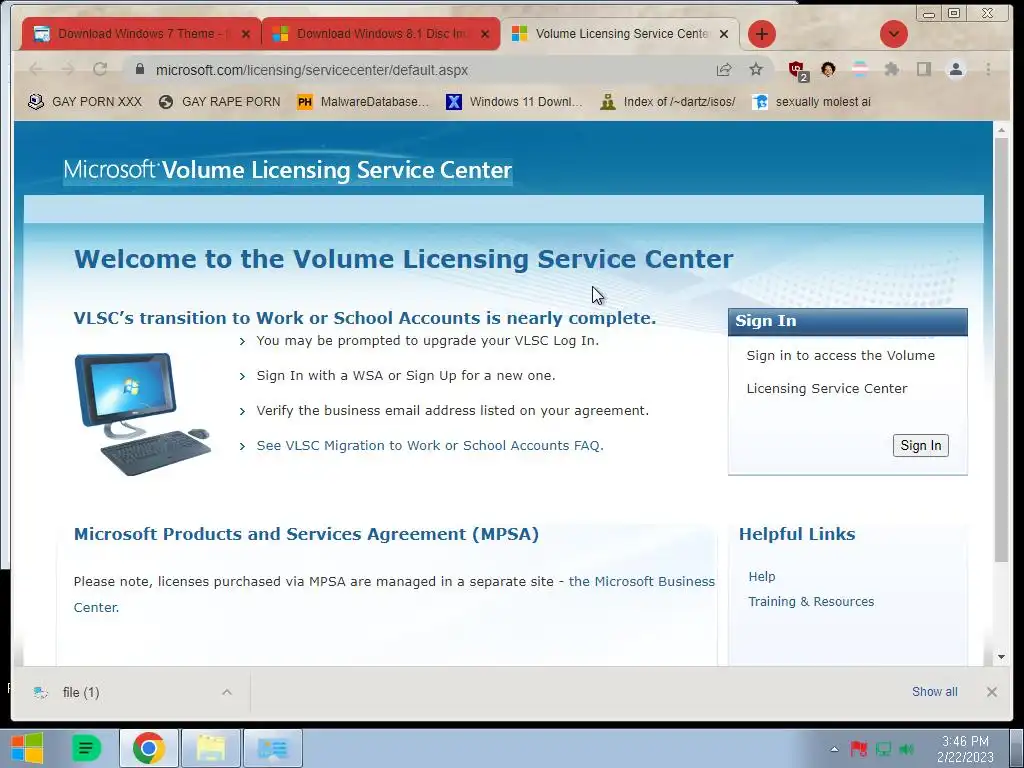Image resolution: width=1024 pixels, height=768 pixels.
Task: Open the volume speaker tray icon
Action: (906, 748)
